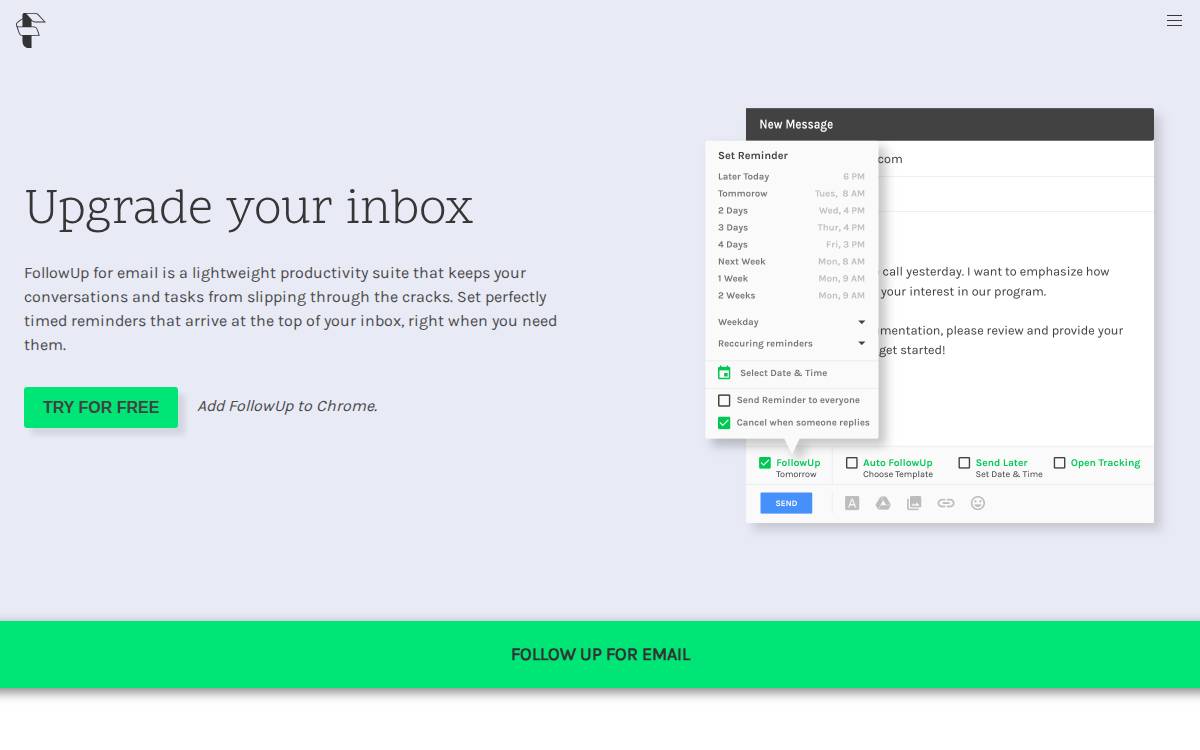Click the Upgrade your inbox heading

(x=249, y=208)
